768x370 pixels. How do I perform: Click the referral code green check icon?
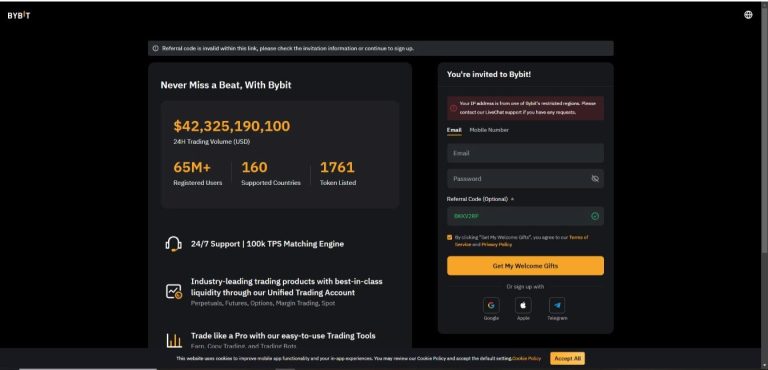(595, 216)
